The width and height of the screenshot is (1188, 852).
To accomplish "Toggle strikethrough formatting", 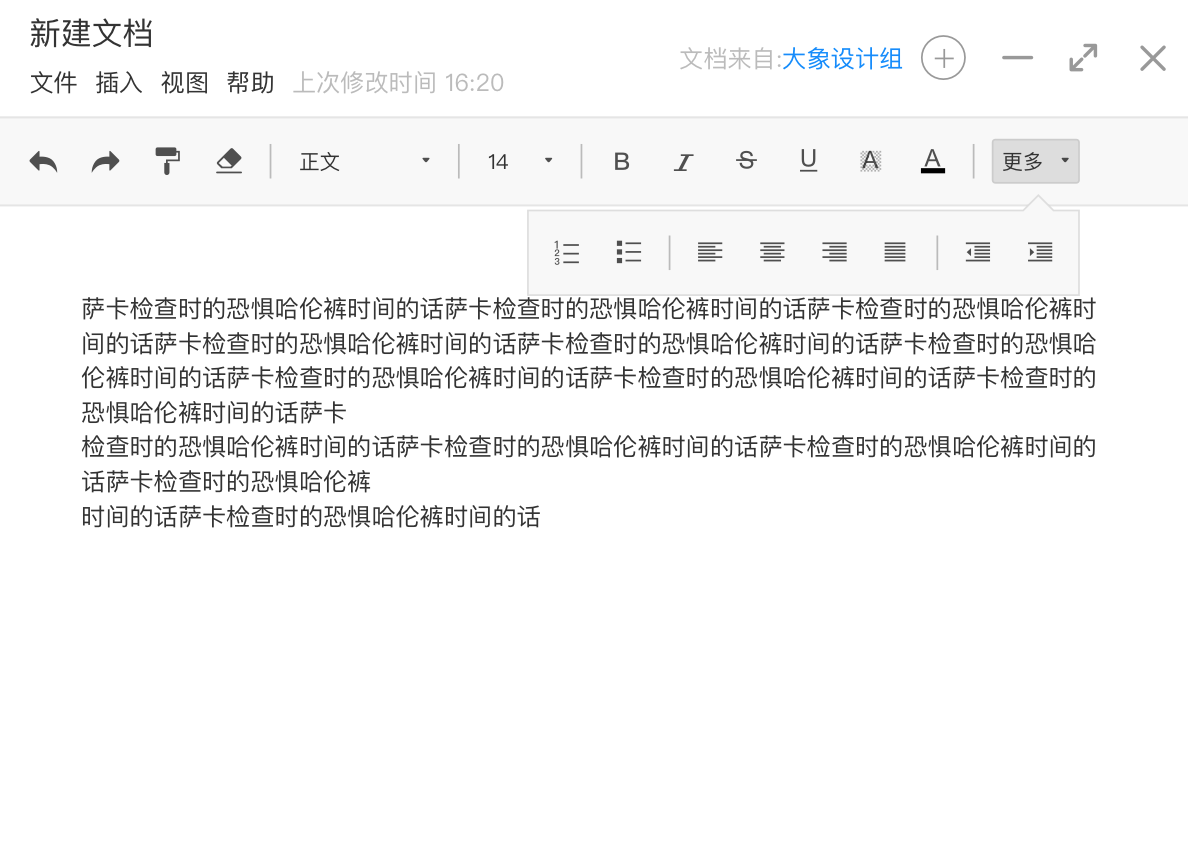I will tap(746, 161).
